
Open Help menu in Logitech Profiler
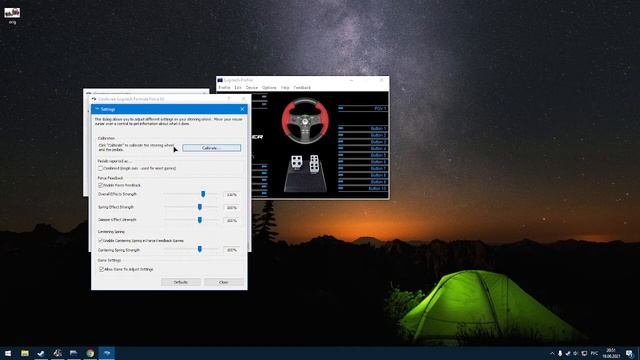[x=285, y=88]
